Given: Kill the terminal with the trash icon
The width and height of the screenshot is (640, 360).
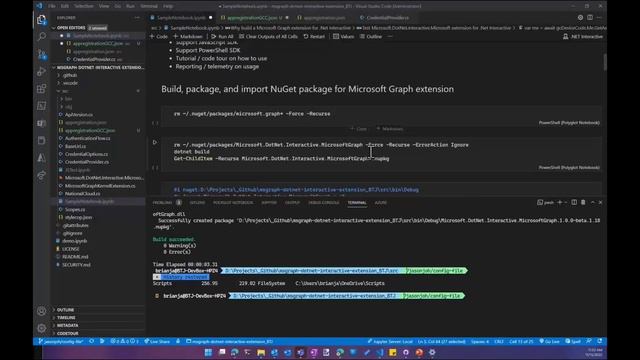Looking at the screenshot, I should coord(583,202).
